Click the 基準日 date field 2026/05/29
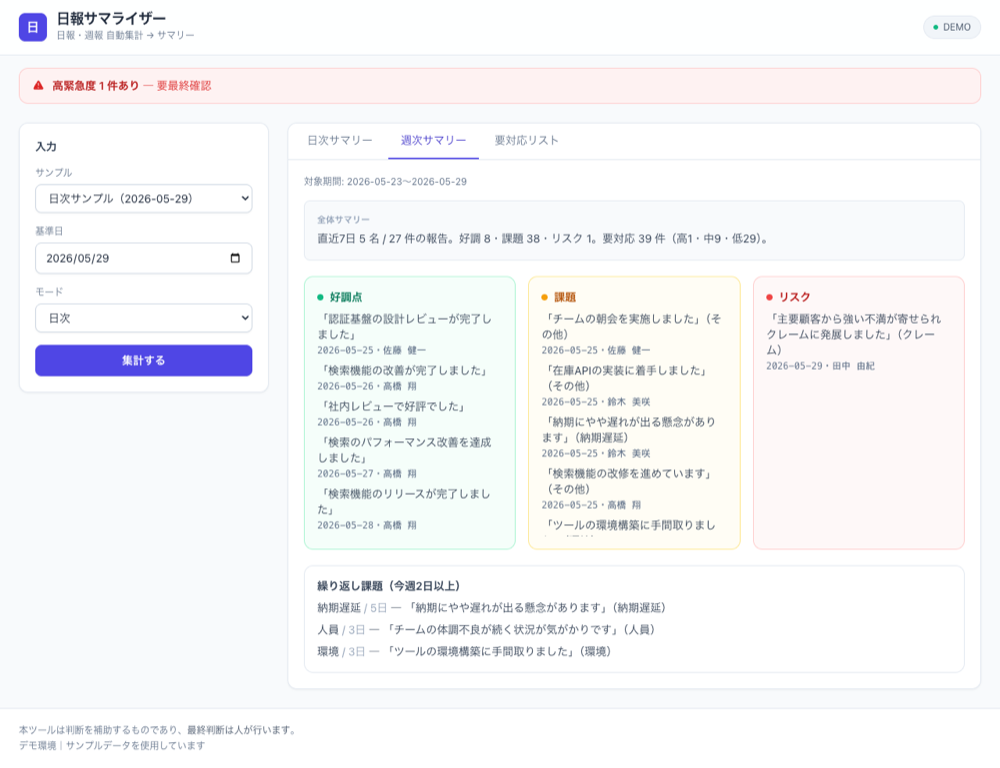This screenshot has width=1000, height=768. tap(143, 258)
